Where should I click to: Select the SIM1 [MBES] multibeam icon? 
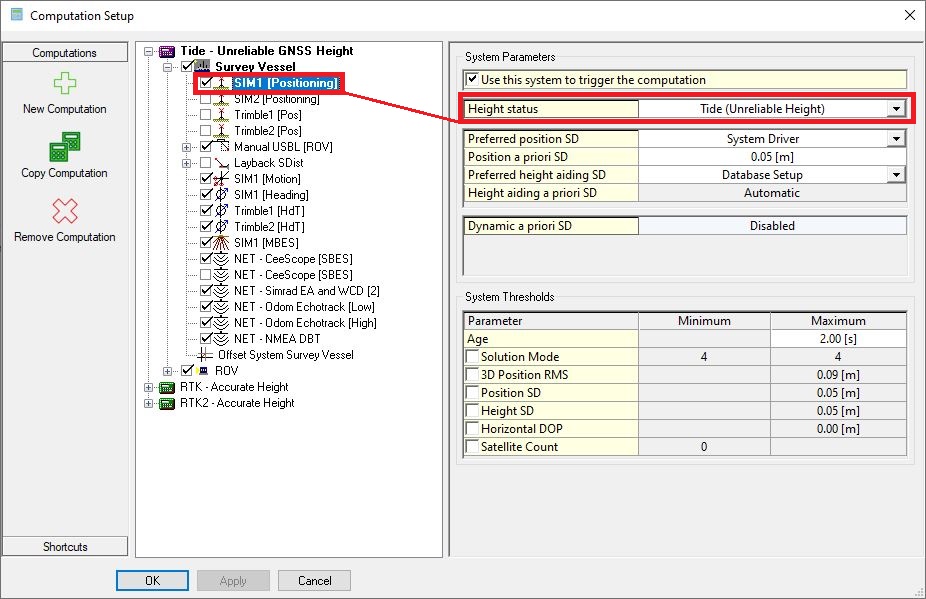point(222,243)
